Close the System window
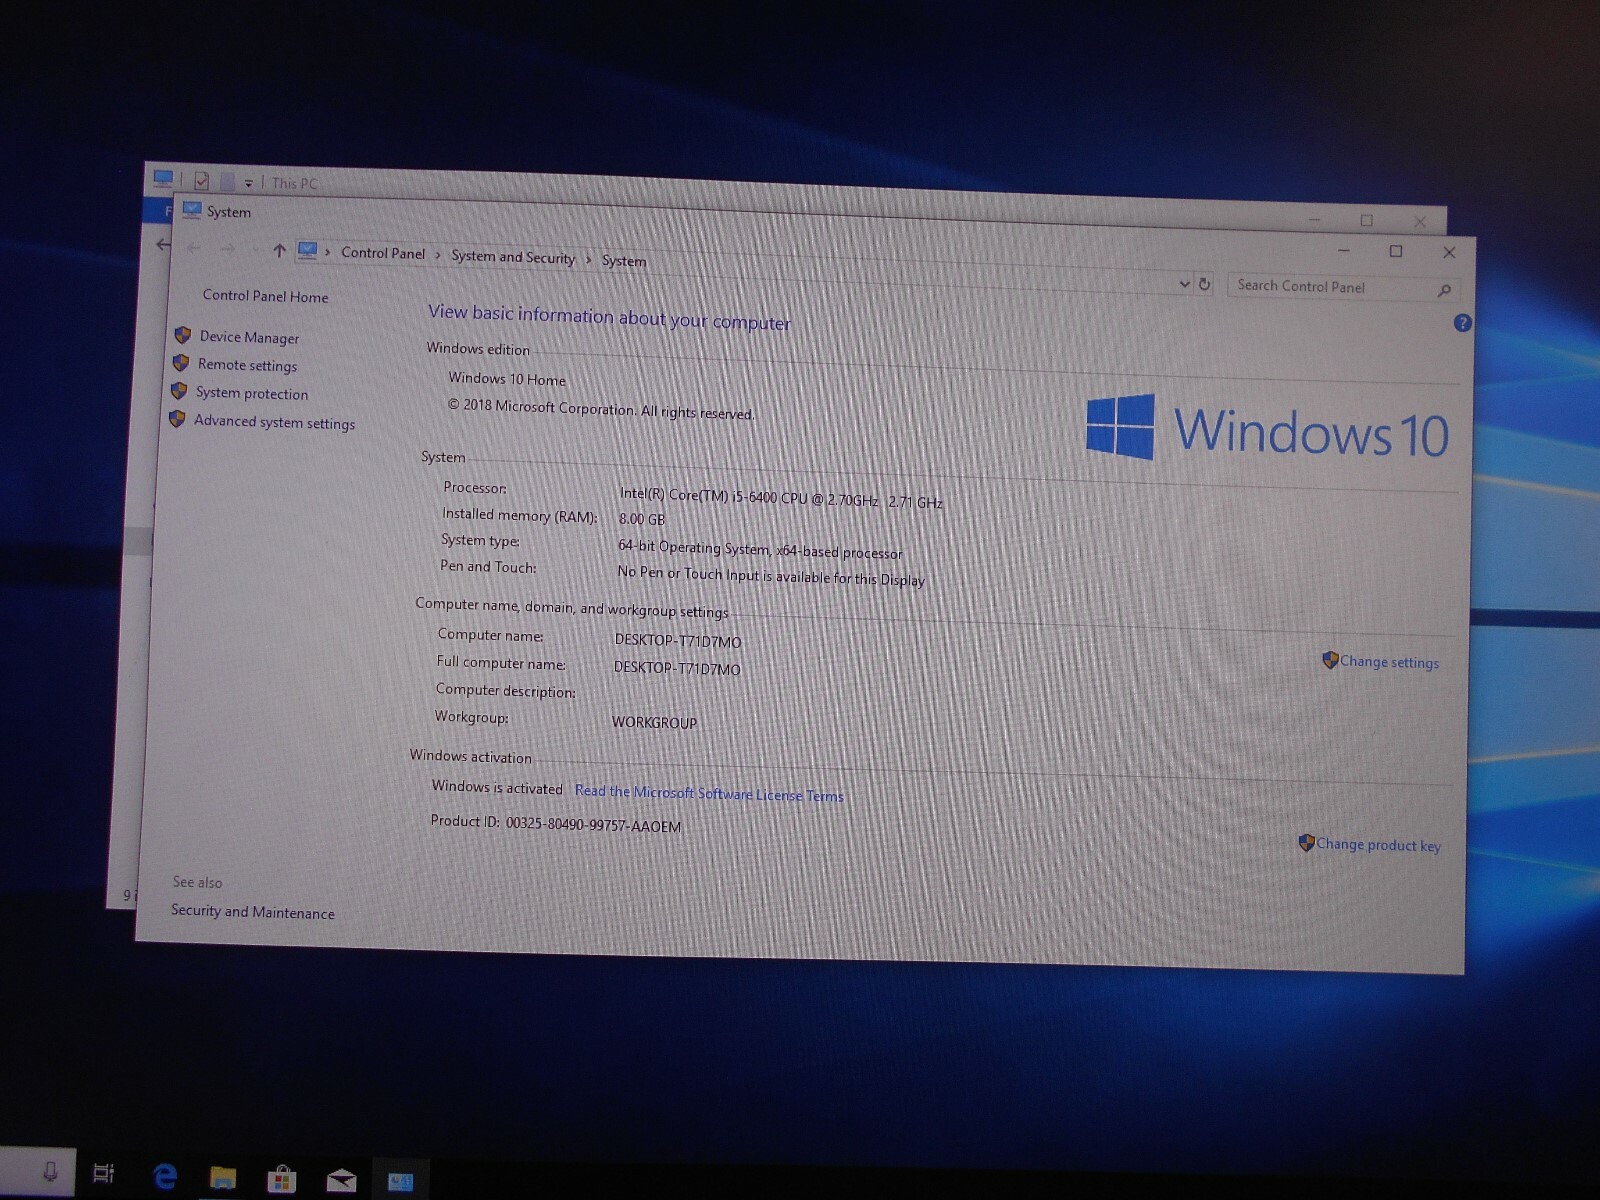The image size is (1600, 1200). 1449,252
